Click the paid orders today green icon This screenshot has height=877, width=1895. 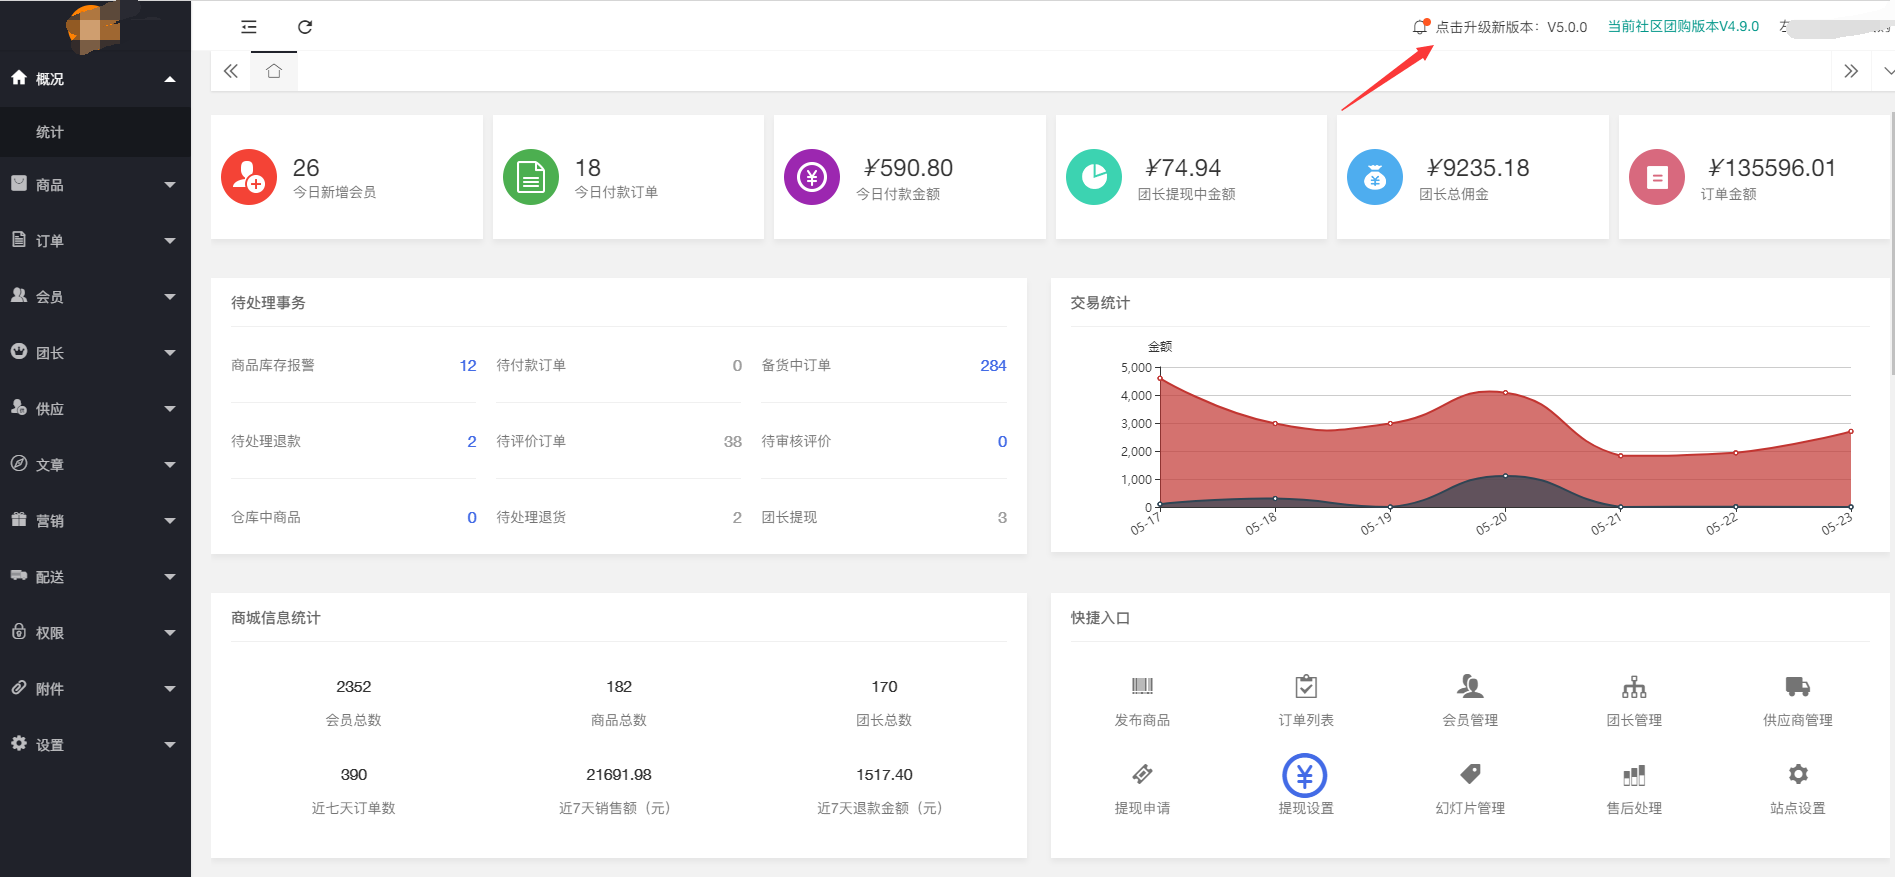pyautogui.click(x=531, y=177)
